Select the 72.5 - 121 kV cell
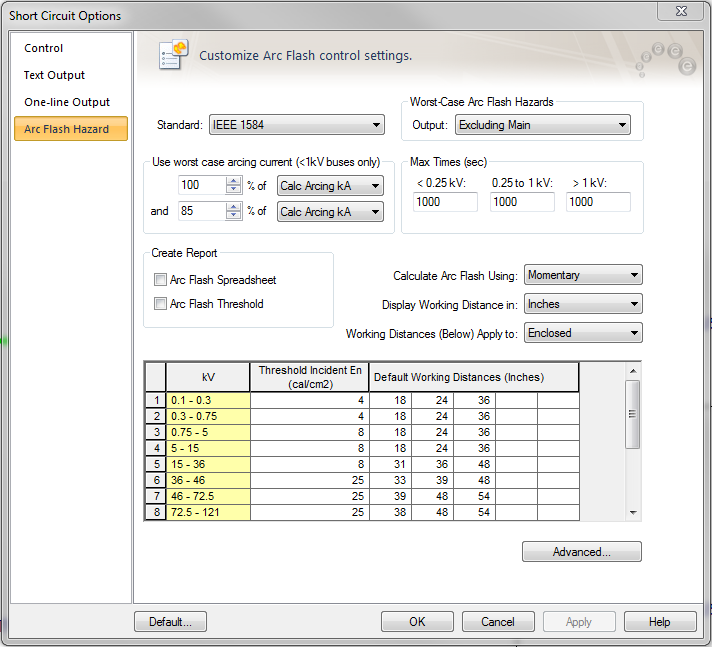 point(208,512)
